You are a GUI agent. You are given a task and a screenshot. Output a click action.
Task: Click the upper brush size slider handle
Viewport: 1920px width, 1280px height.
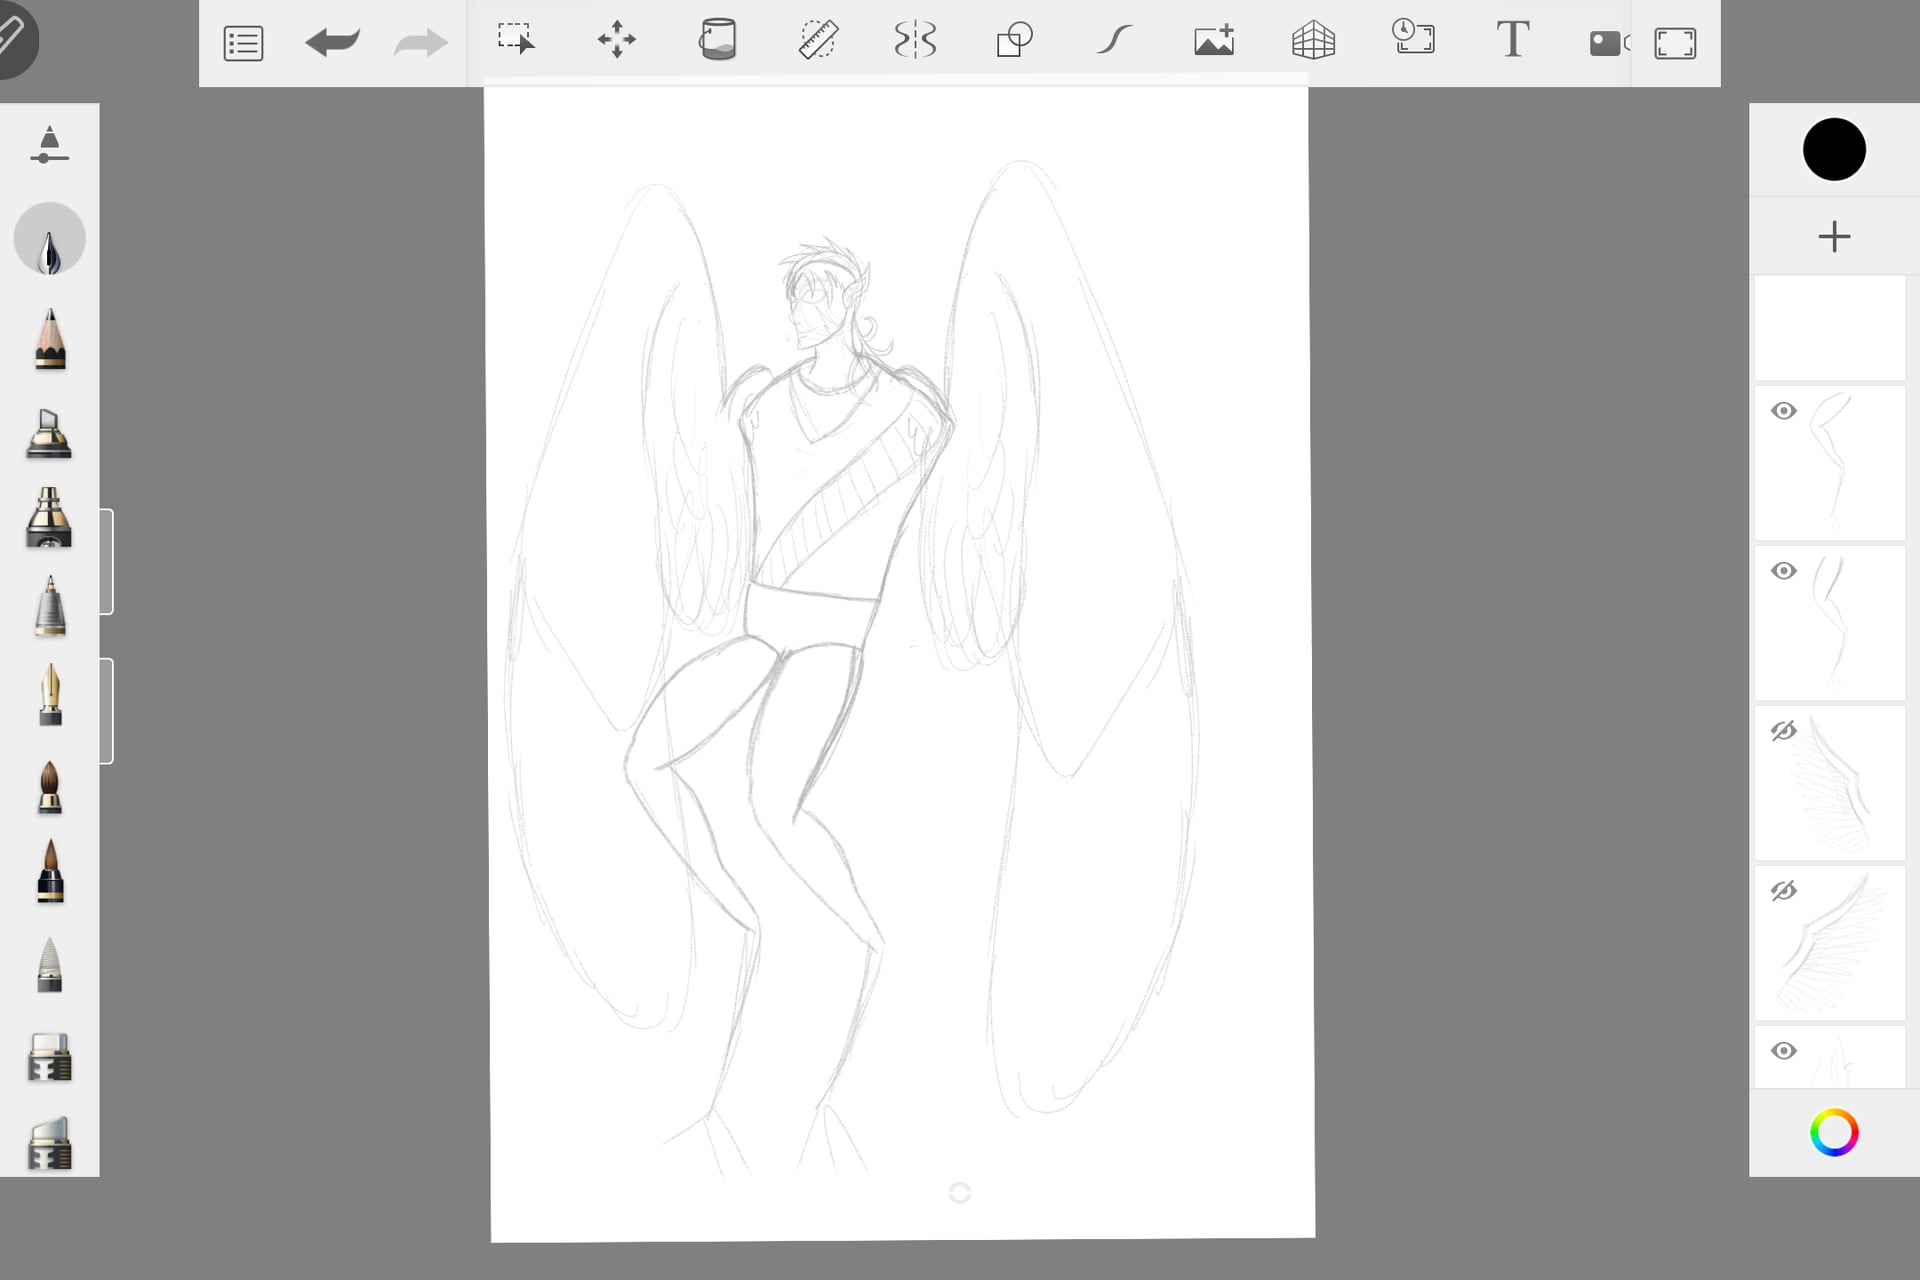point(106,561)
